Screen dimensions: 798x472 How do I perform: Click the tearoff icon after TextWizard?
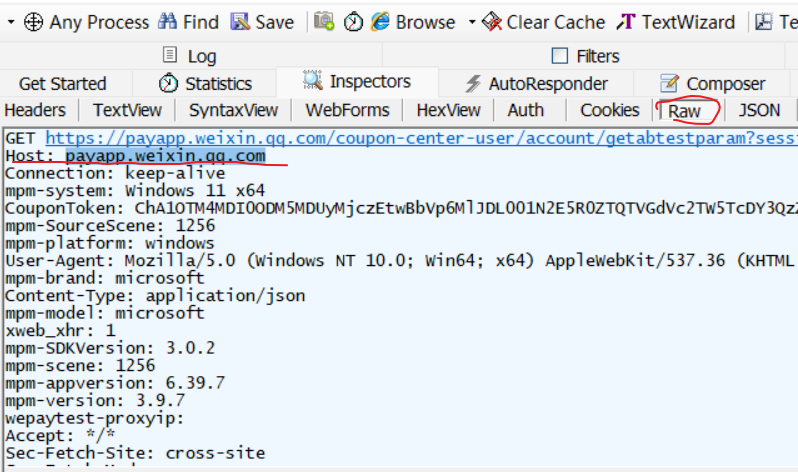click(x=763, y=22)
